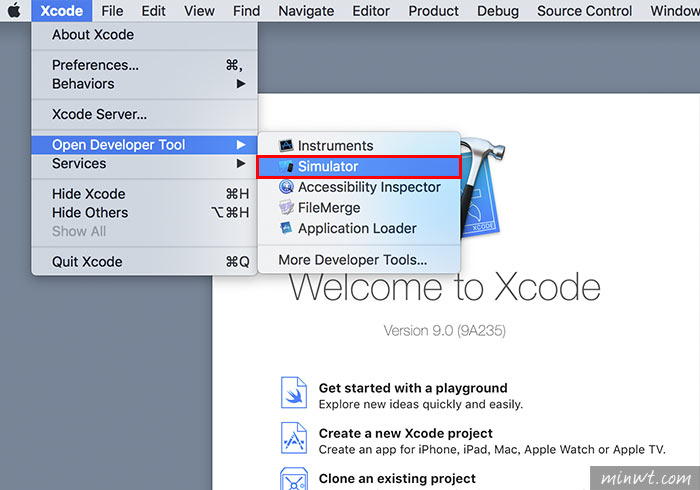The image size is (700, 490).
Task: Open the Debug menu
Action: [498, 11]
